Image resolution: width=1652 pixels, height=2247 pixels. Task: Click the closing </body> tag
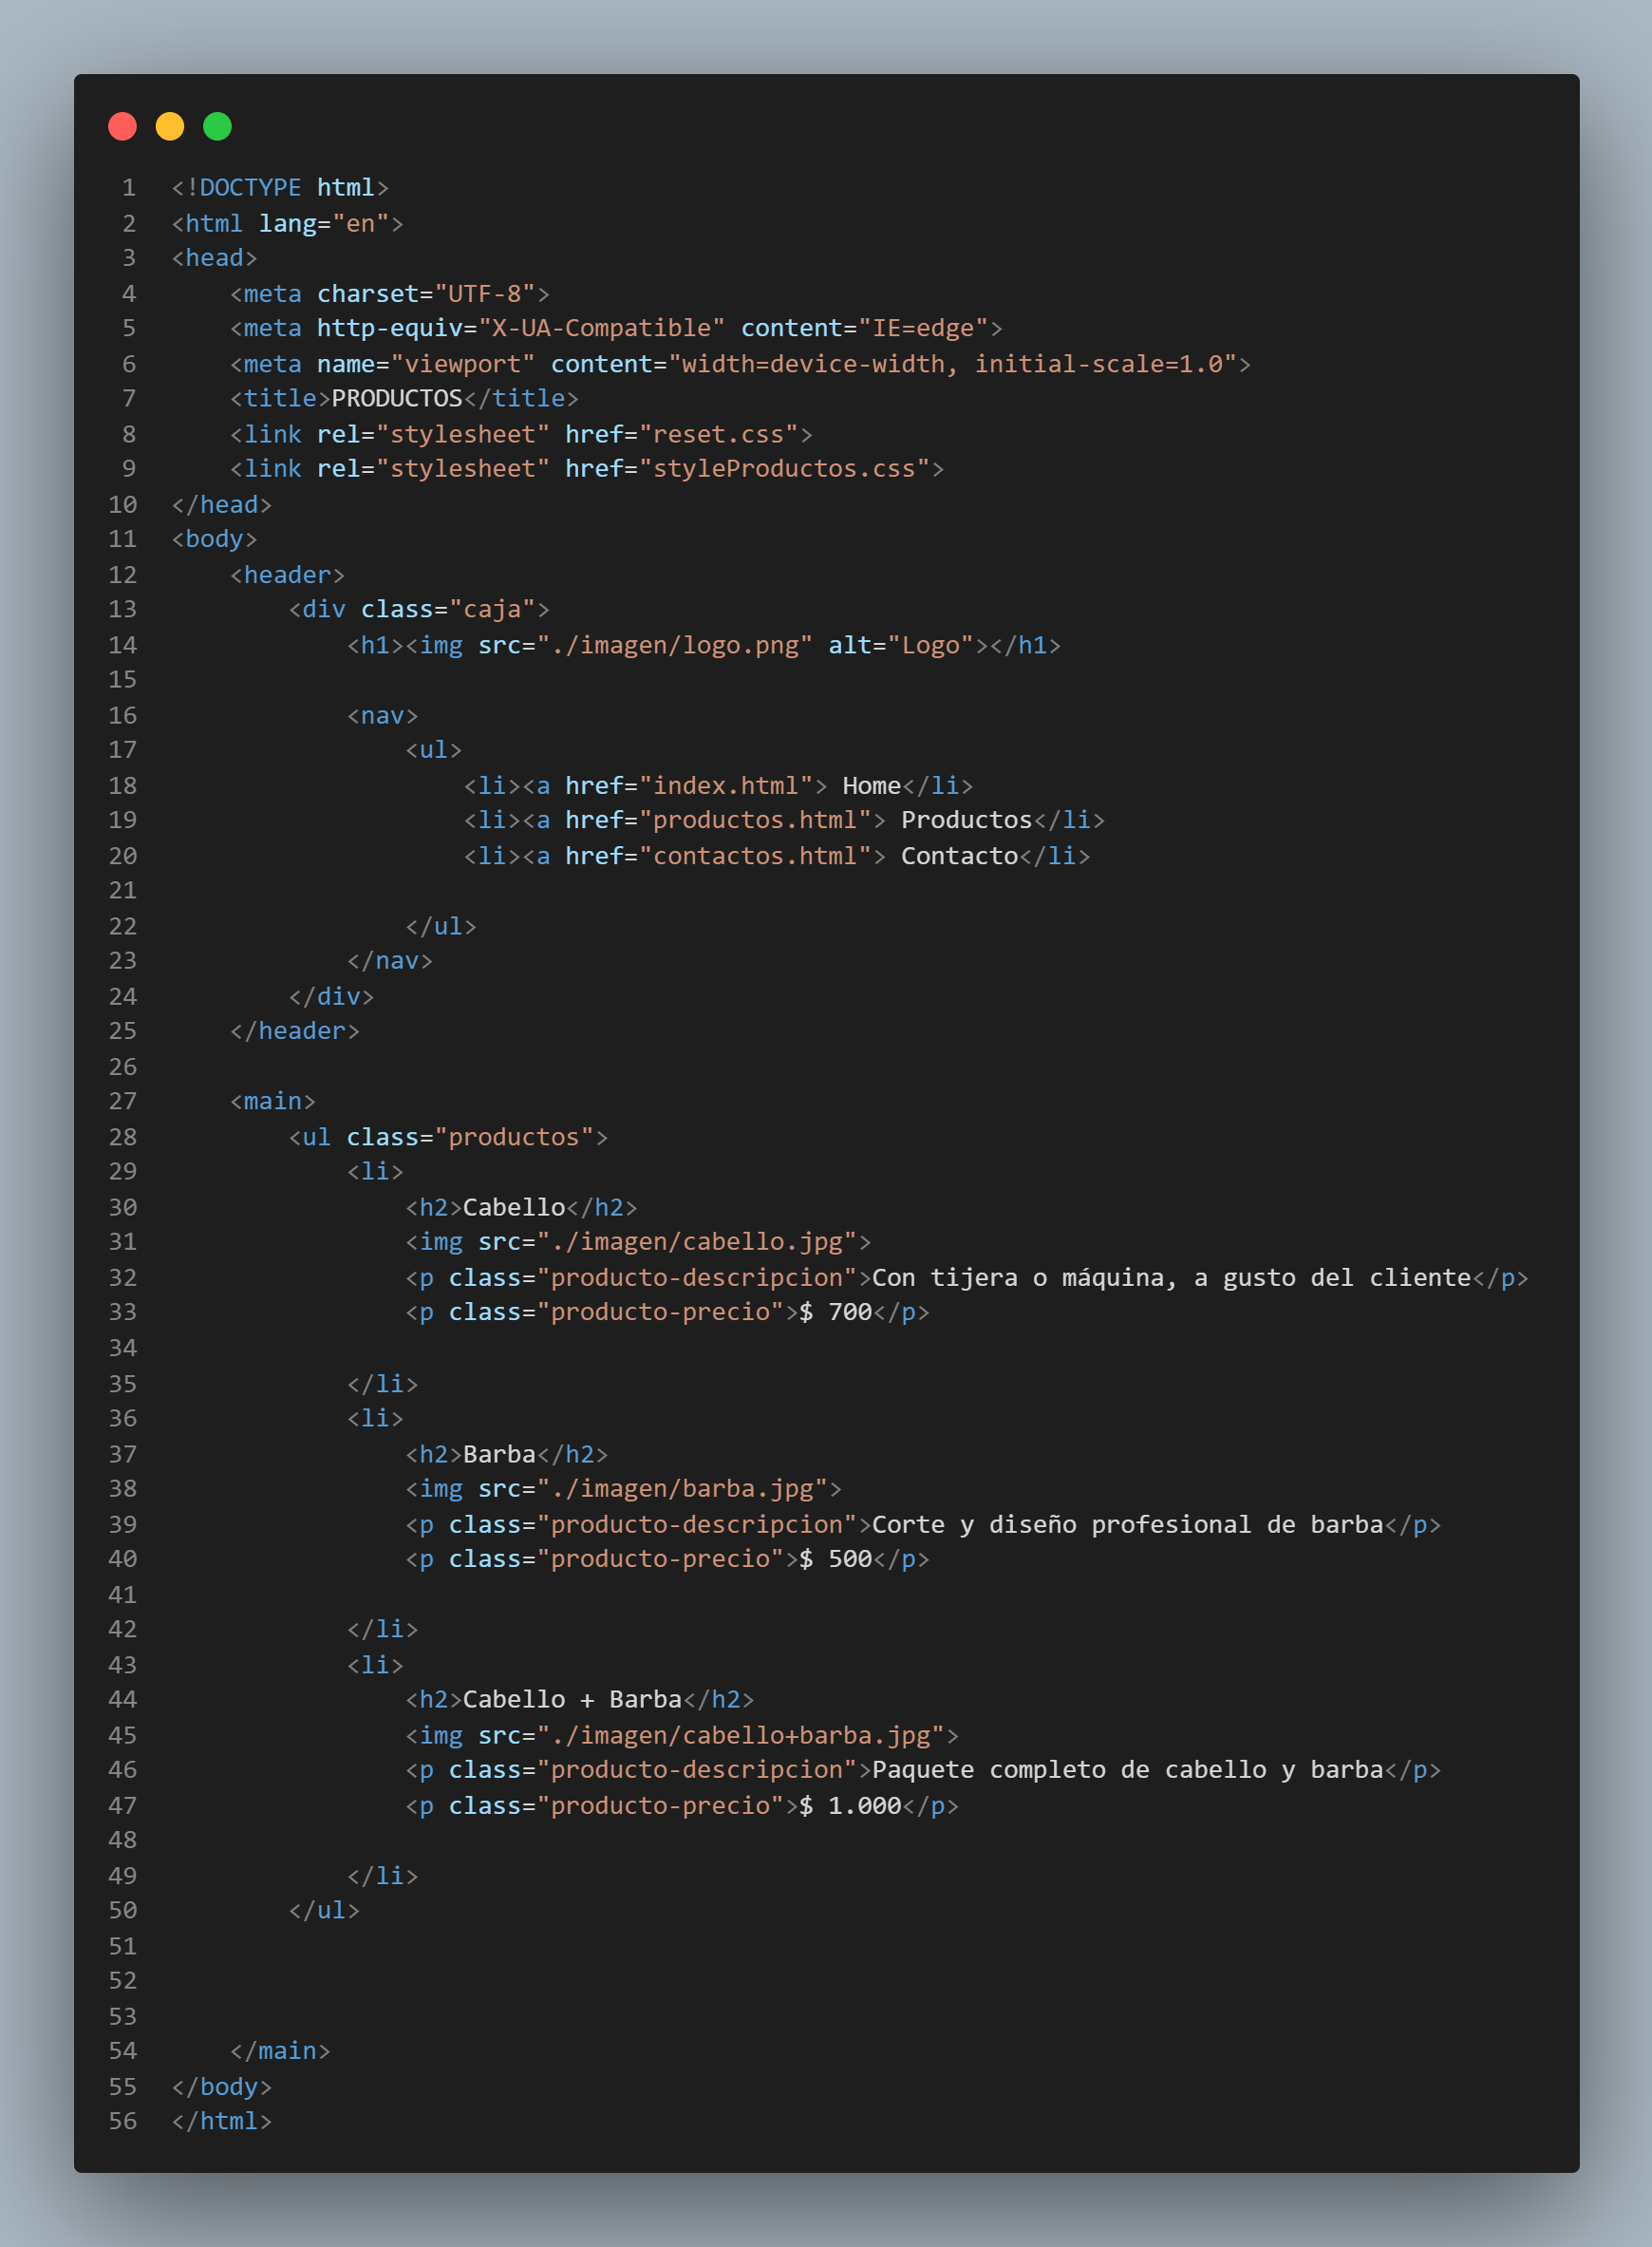tap(222, 2087)
